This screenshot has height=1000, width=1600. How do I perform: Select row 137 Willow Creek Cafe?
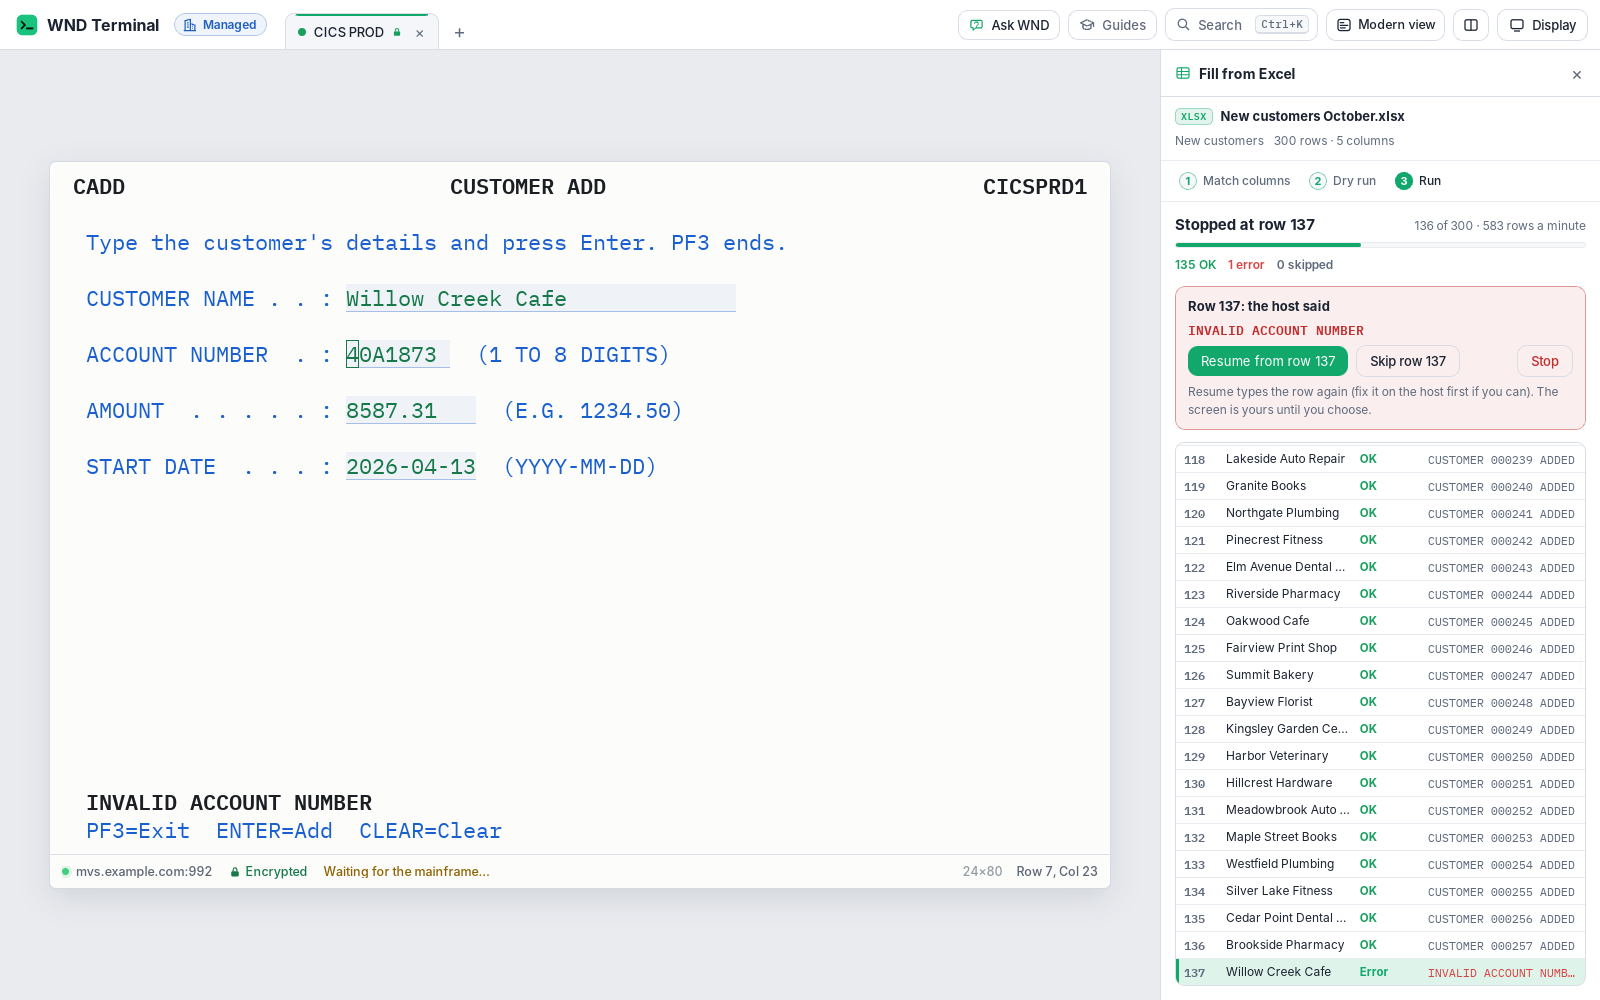tap(1380, 972)
